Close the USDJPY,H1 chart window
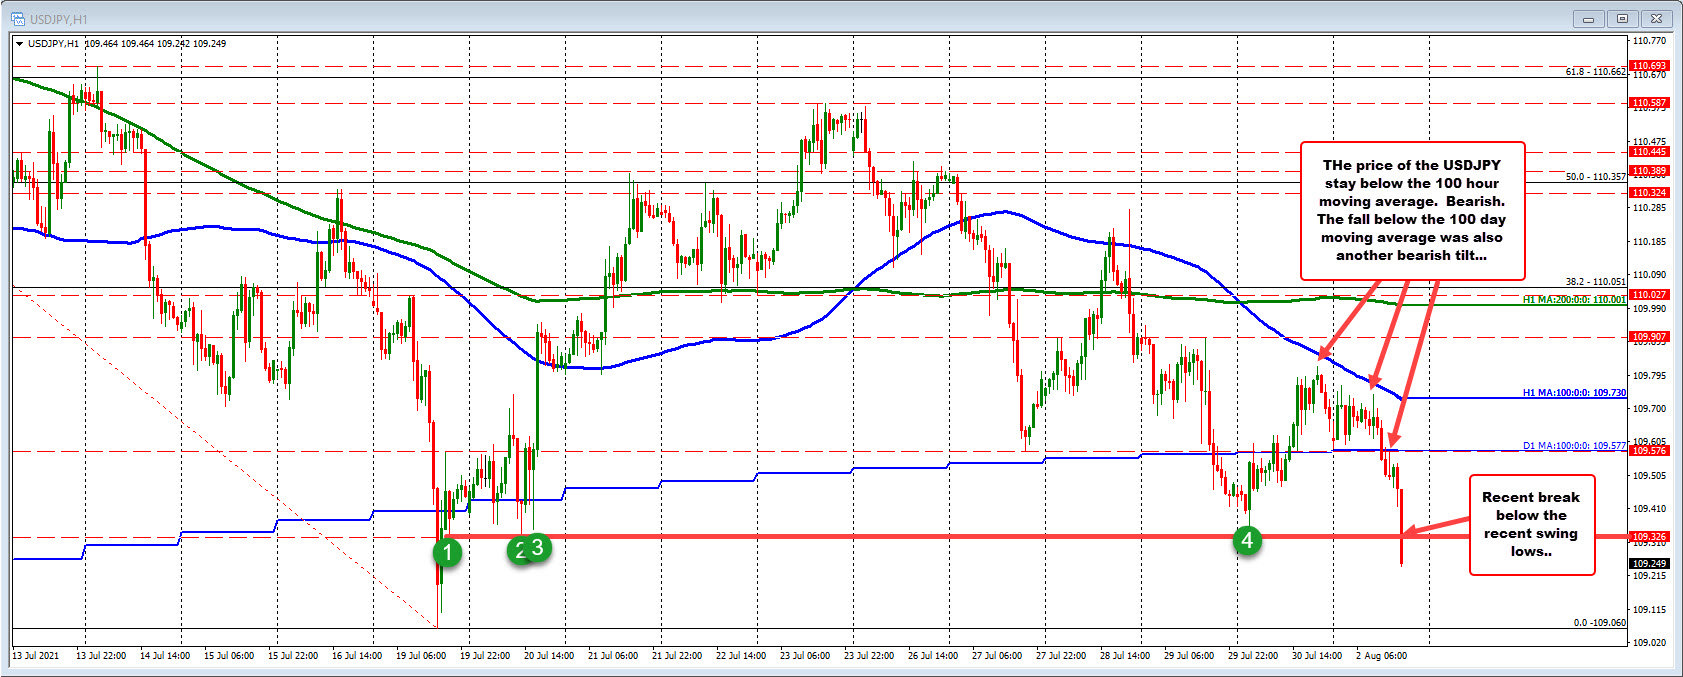The image size is (1683, 677). pyautogui.click(x=1657, y=18)
